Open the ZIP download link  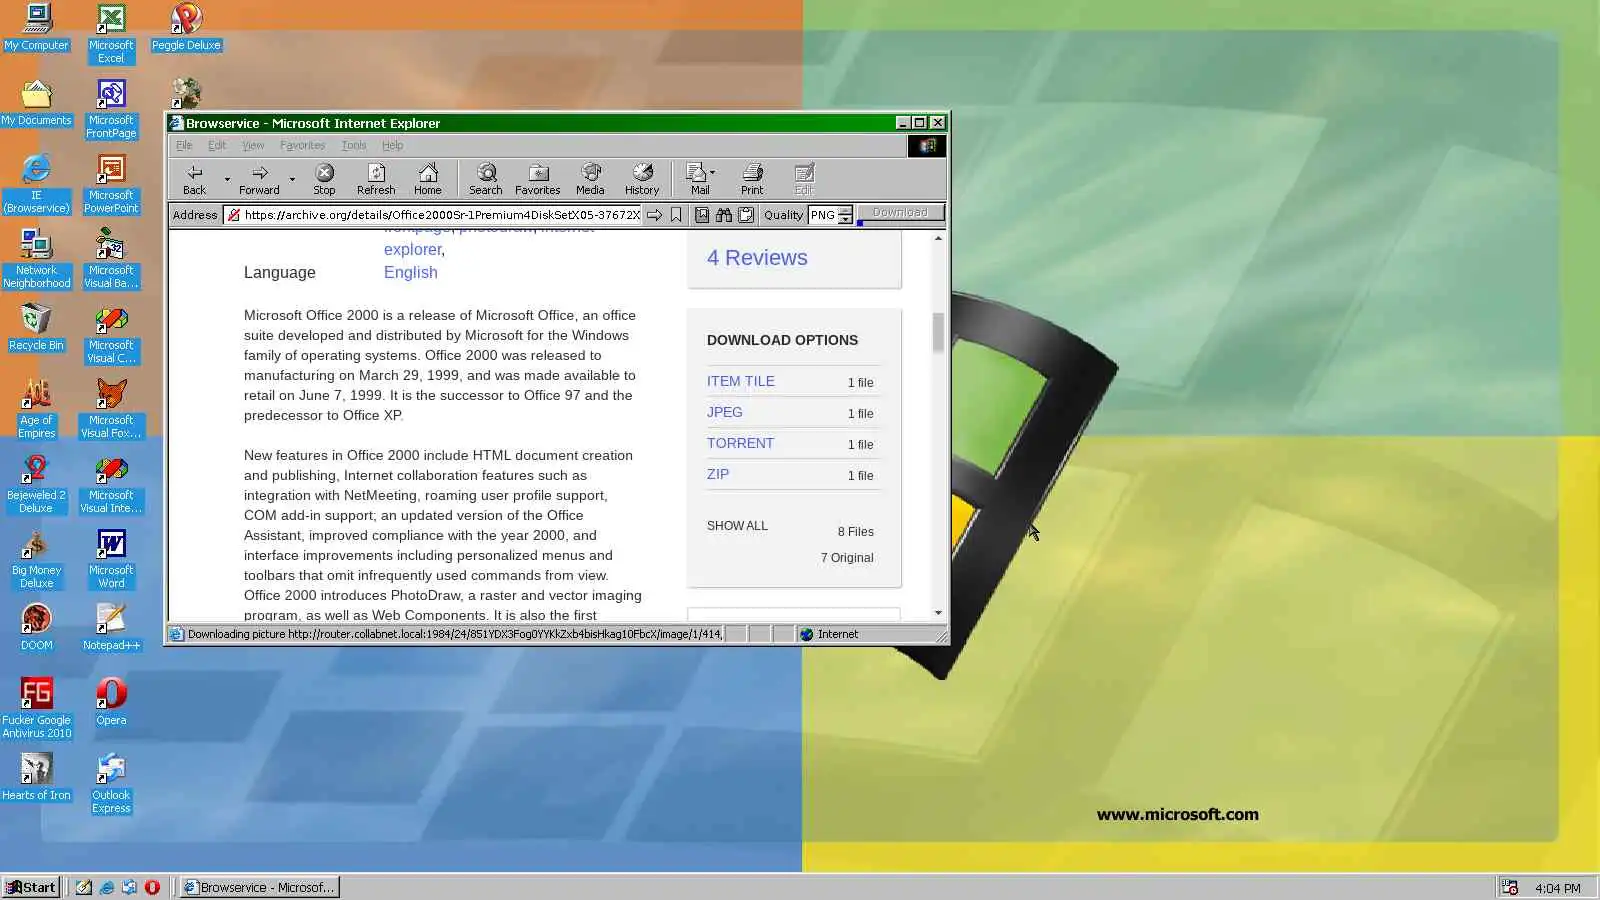tap(718, 474)
